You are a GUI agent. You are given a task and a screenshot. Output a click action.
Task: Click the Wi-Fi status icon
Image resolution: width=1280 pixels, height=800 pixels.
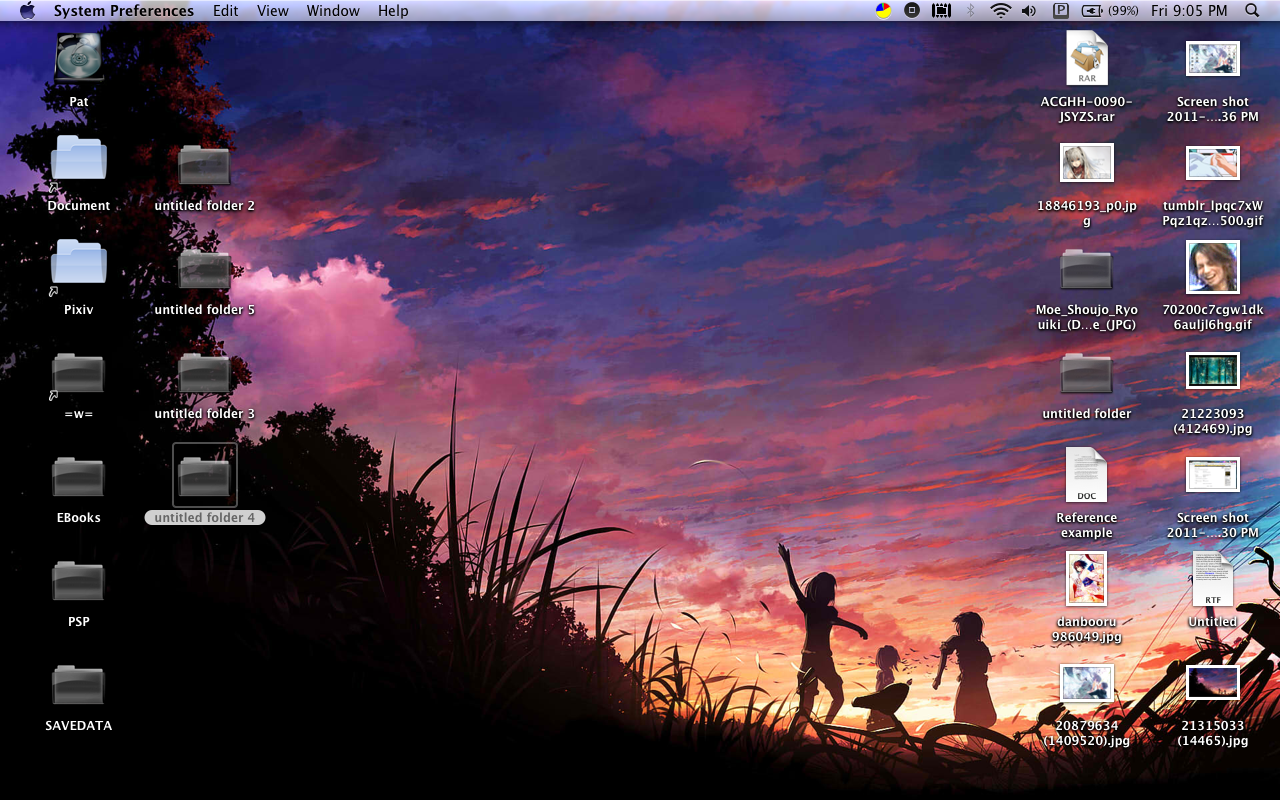1001,11
